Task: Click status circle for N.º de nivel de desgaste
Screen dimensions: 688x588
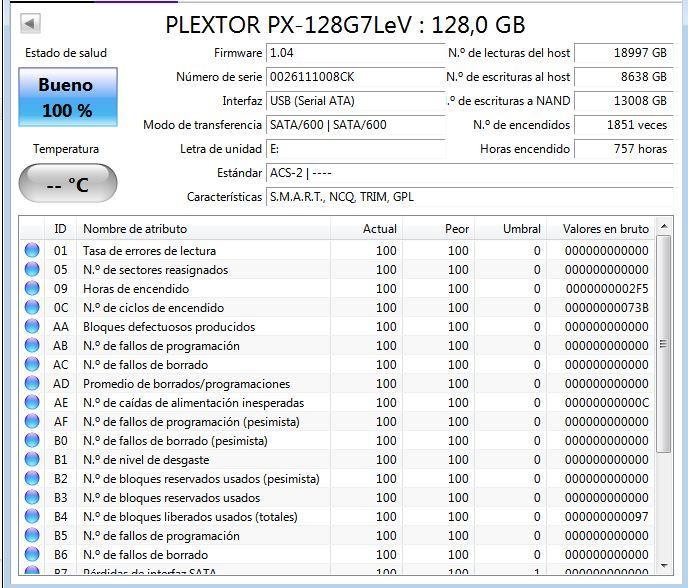Action: pos(32,459)
